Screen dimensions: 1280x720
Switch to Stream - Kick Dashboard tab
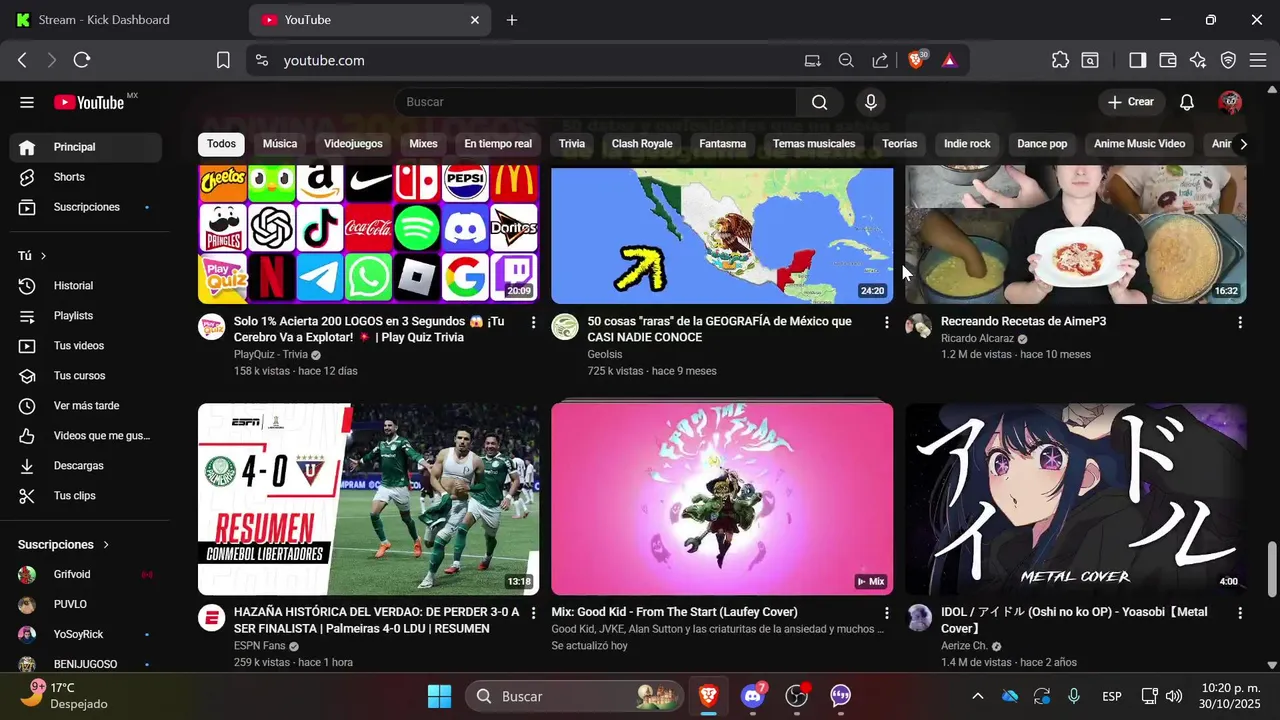(x=104, y=20)
